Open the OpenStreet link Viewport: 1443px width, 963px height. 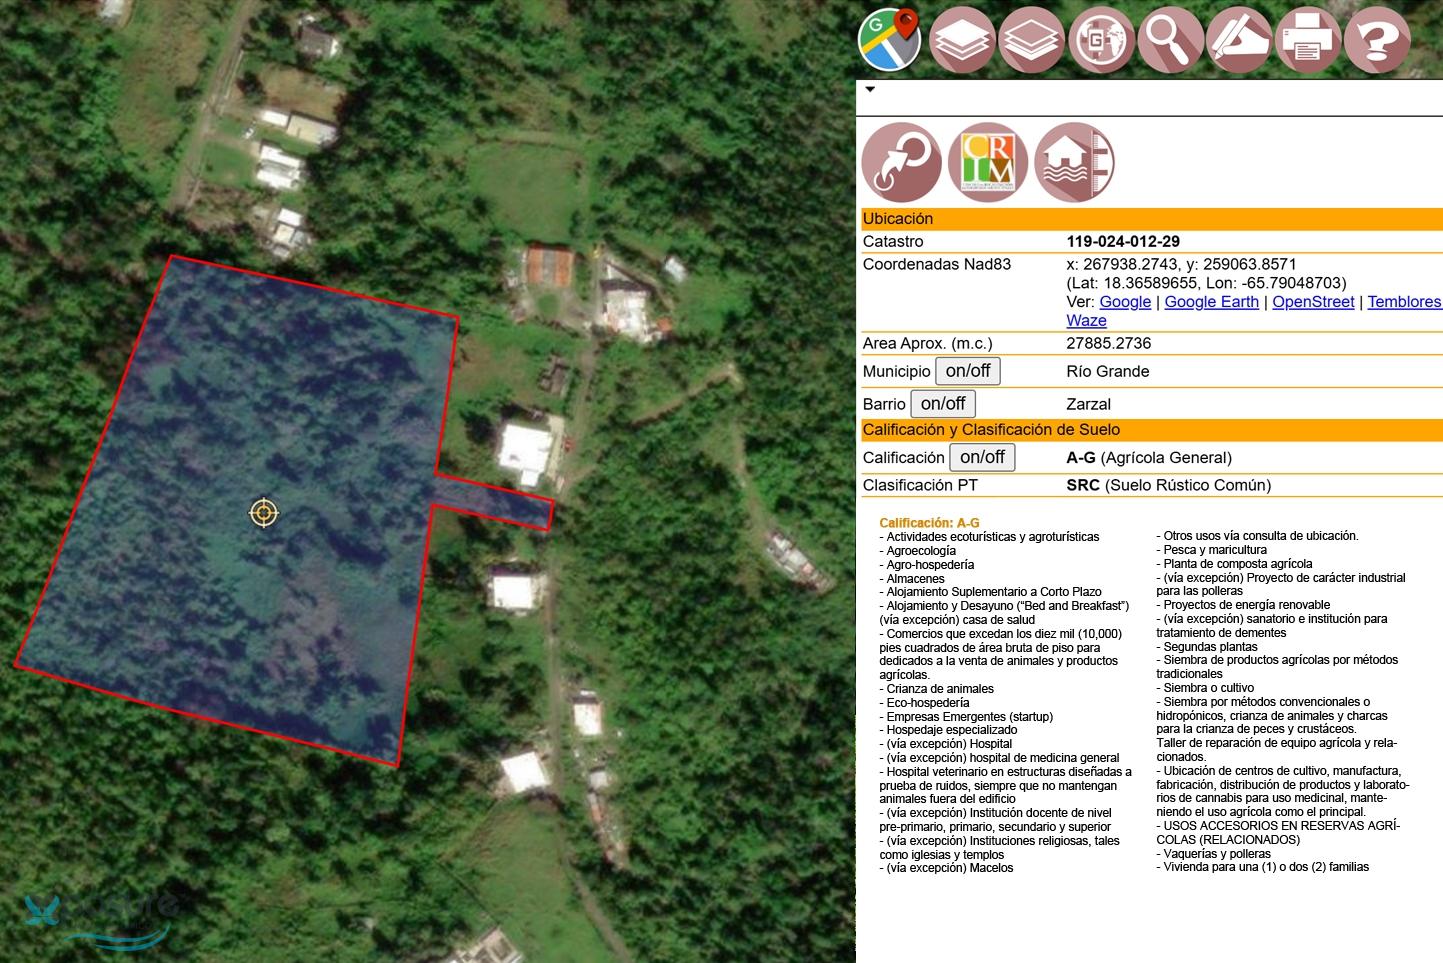click(x=1313, y=302)
